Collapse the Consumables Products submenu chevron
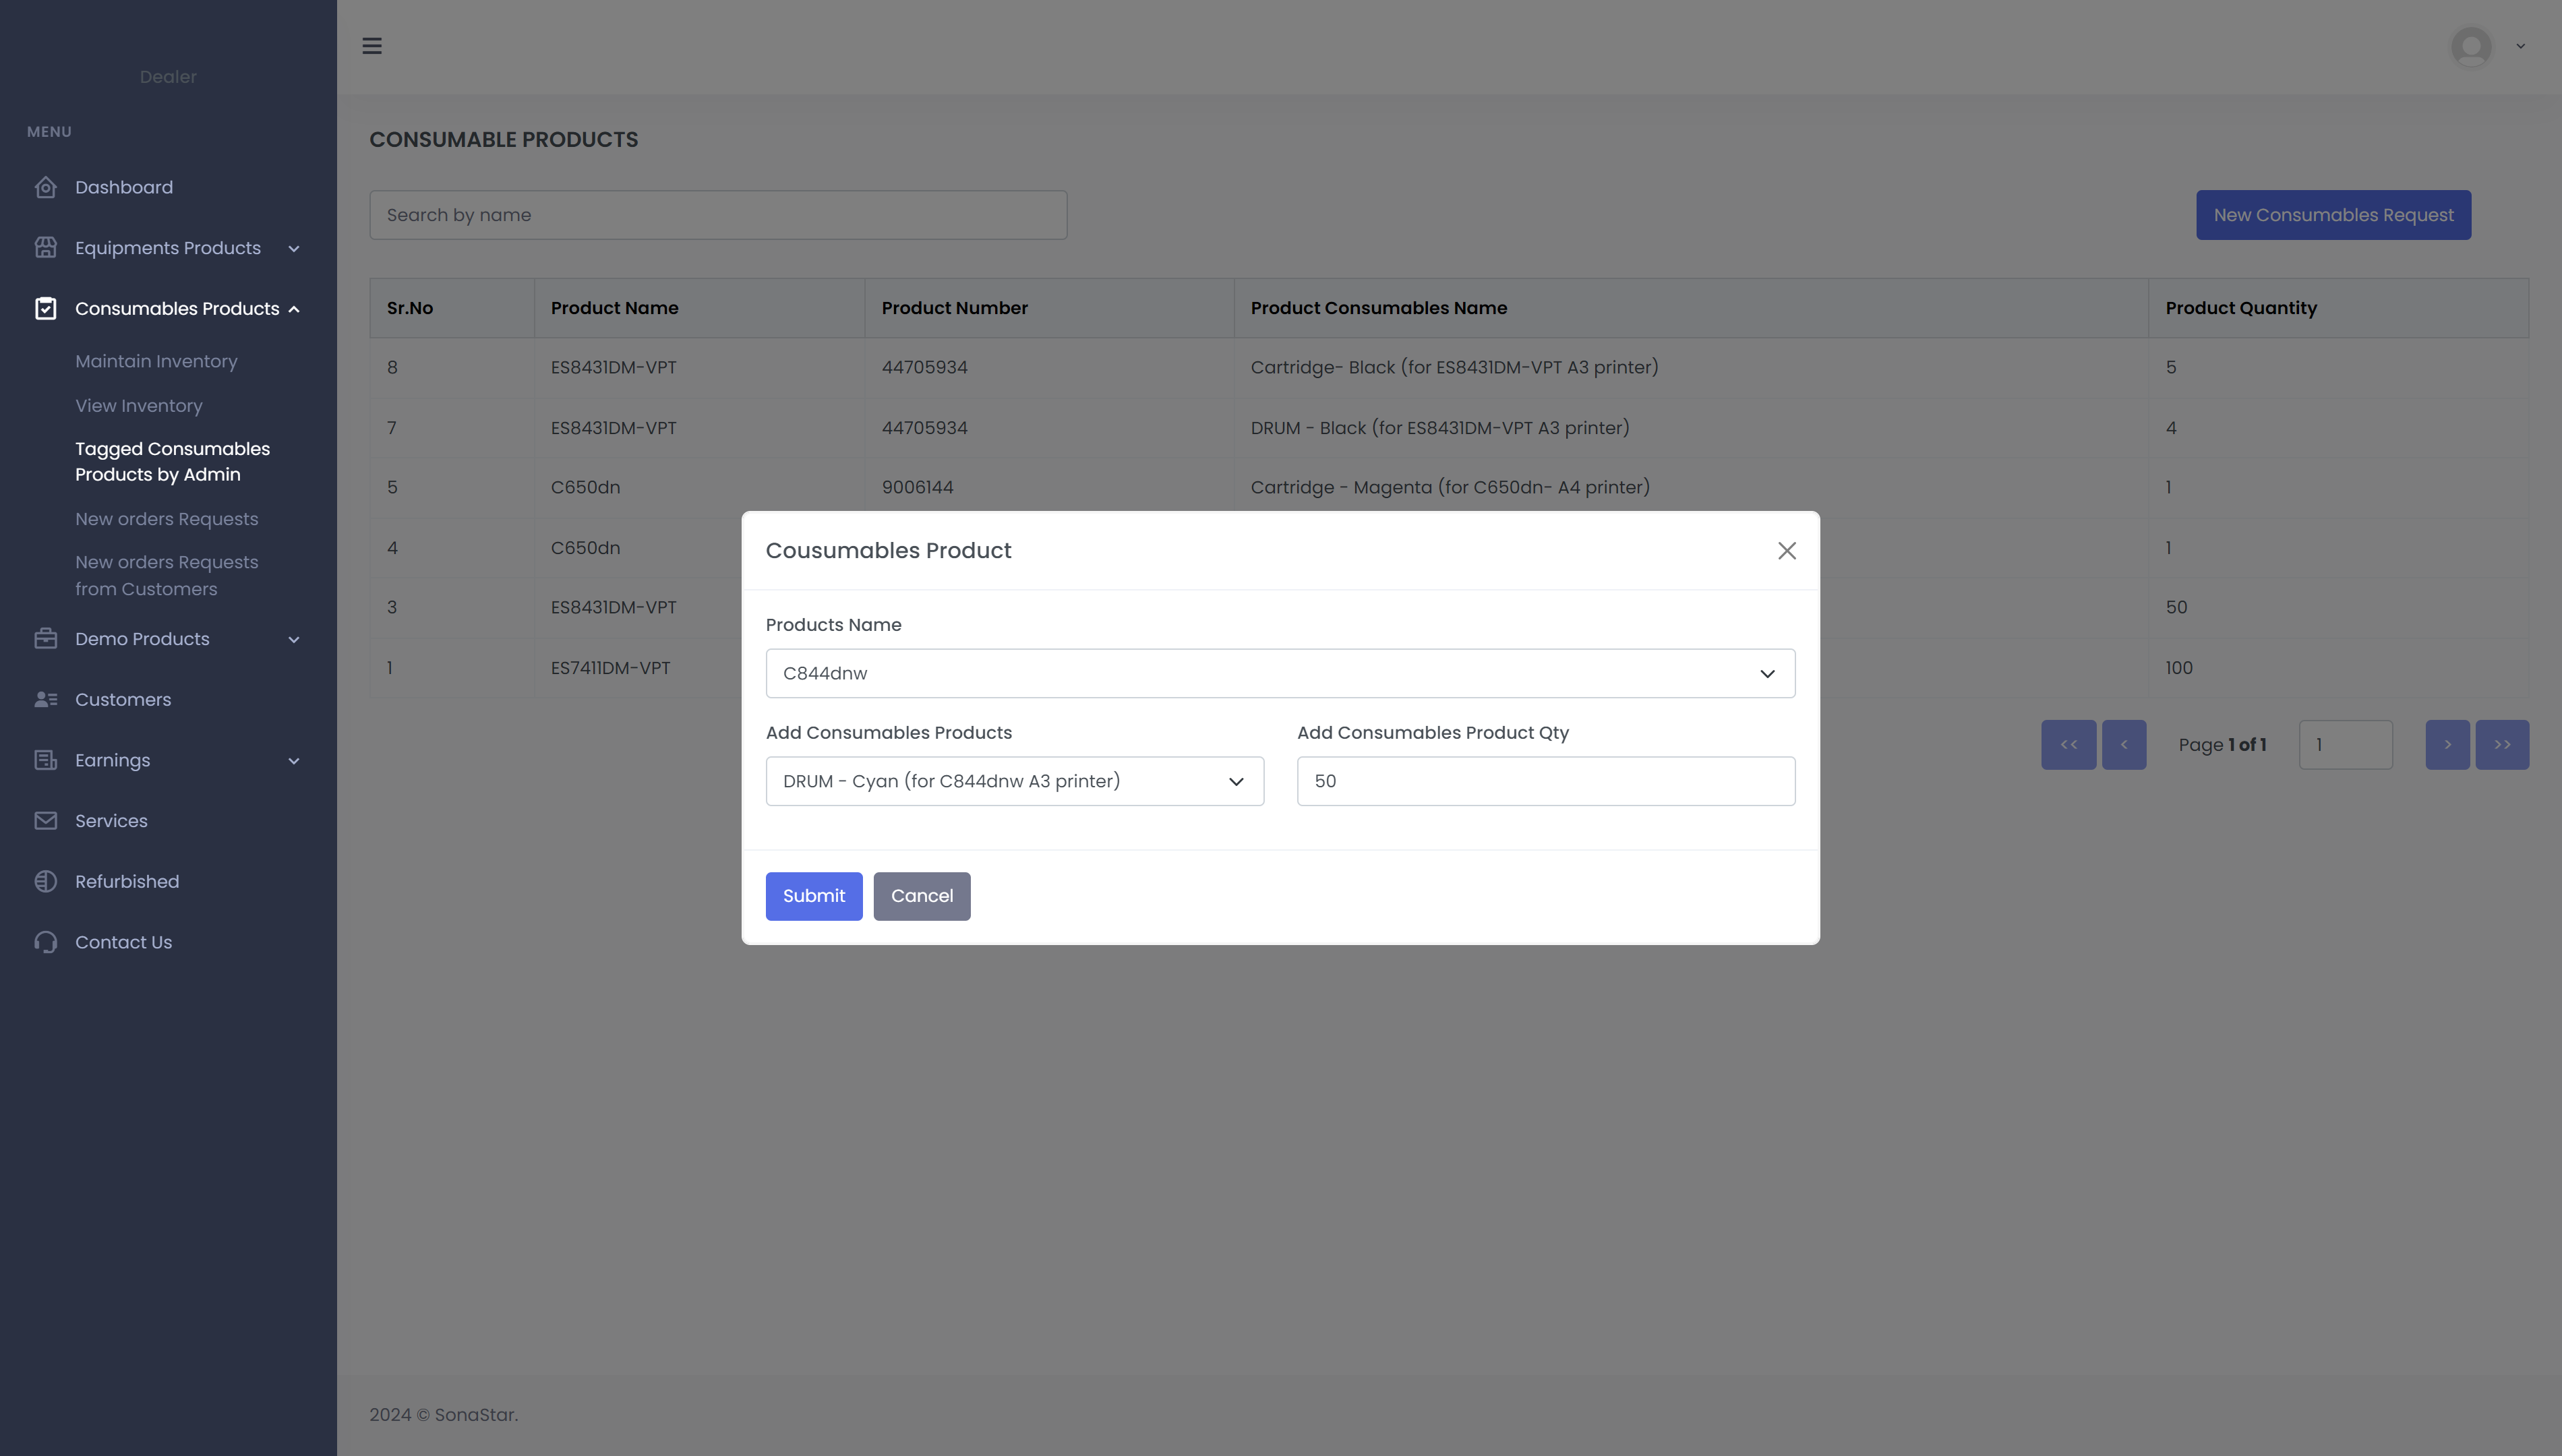The width and height of the screenshot is (2562, 1456). pos(294,309)
